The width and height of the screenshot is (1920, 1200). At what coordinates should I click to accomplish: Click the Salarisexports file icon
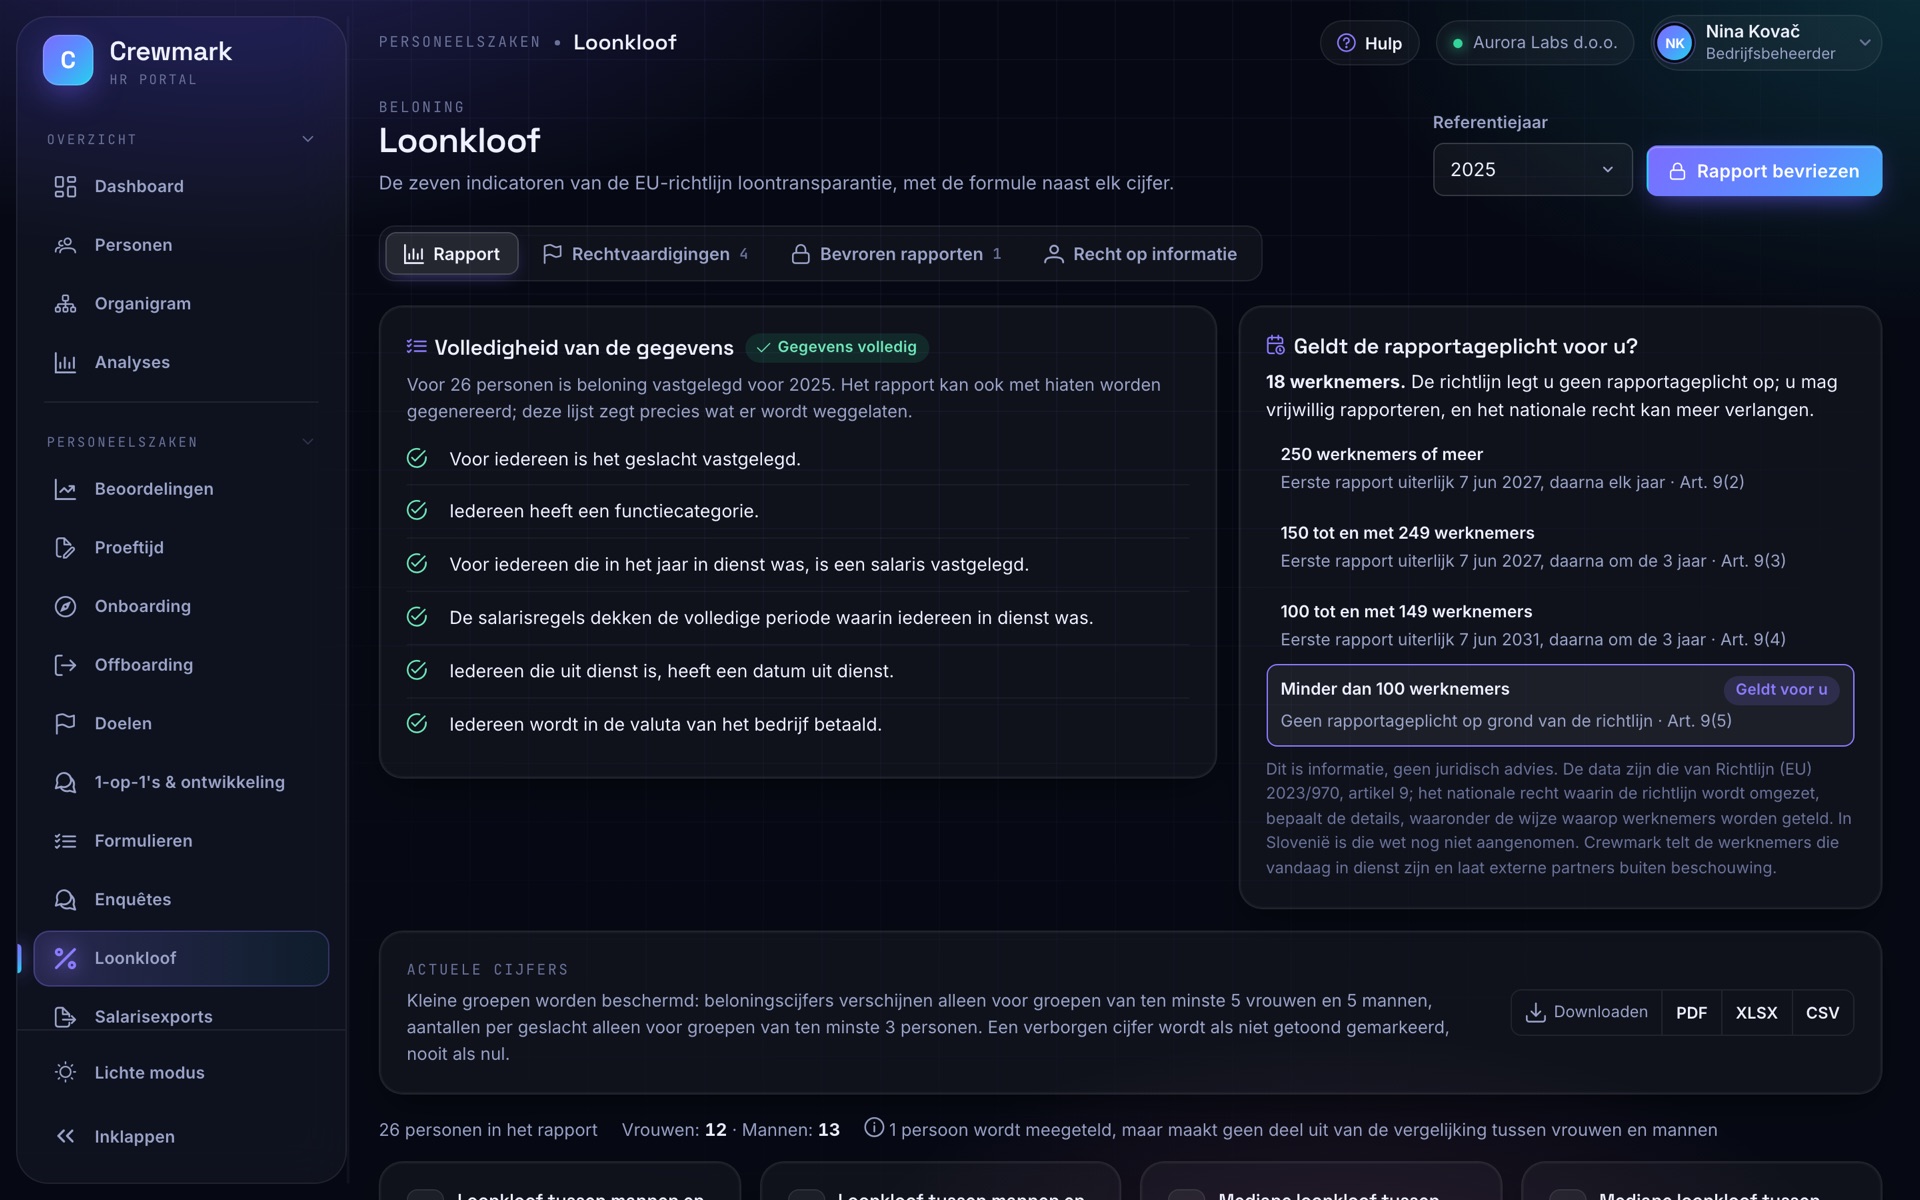(65, 1017)
